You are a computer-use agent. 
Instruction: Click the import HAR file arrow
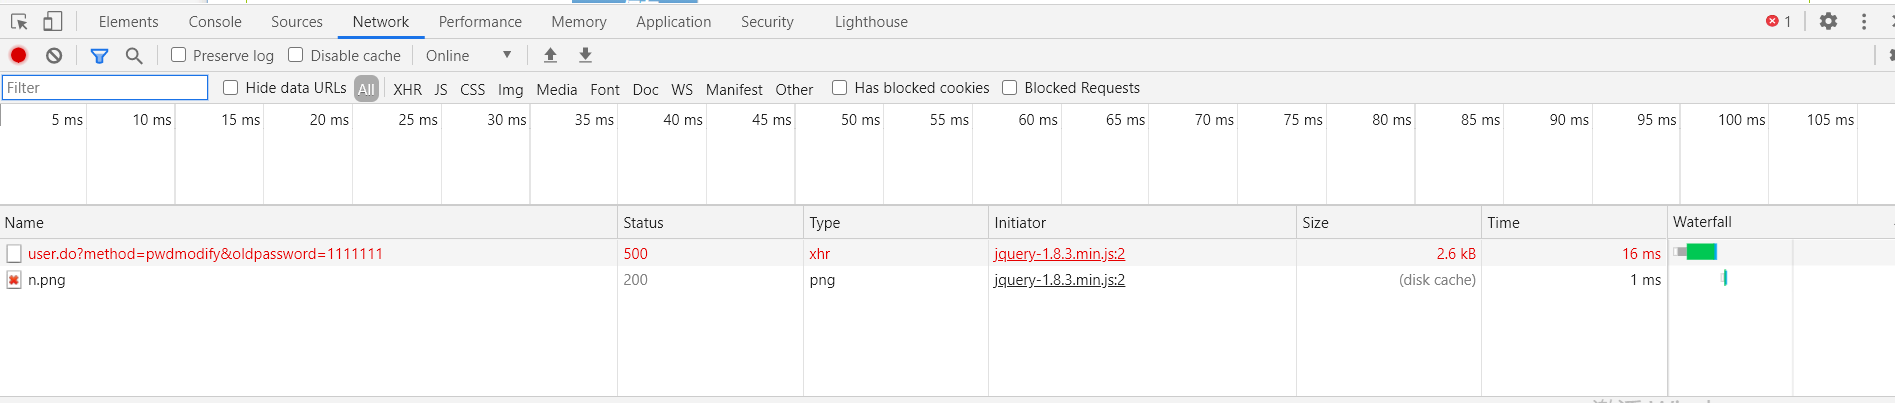click(x=550, y=55)
